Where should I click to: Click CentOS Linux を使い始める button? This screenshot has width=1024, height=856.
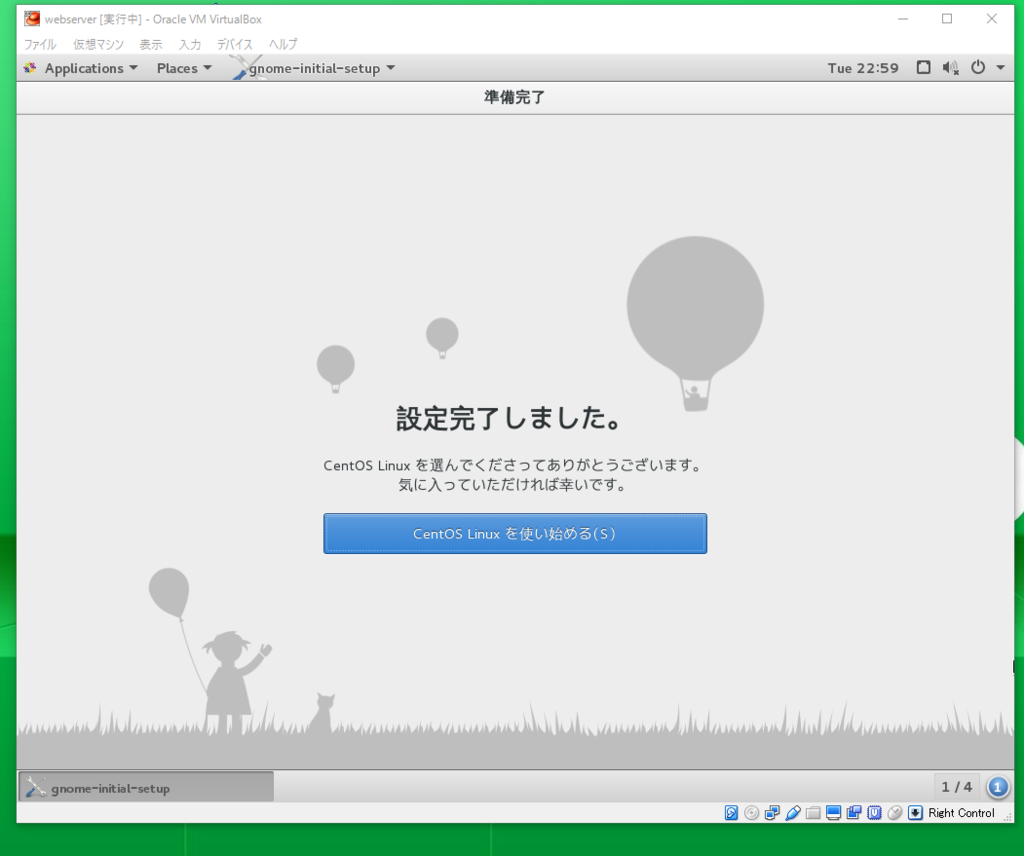click(x=515, y=533)
